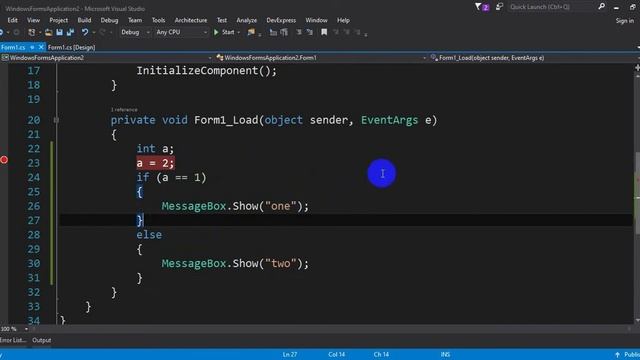This screenshot has height=360, width=640.
Task: Click the editor vertical scrollbar thumb
Action: tap(637, 193)
